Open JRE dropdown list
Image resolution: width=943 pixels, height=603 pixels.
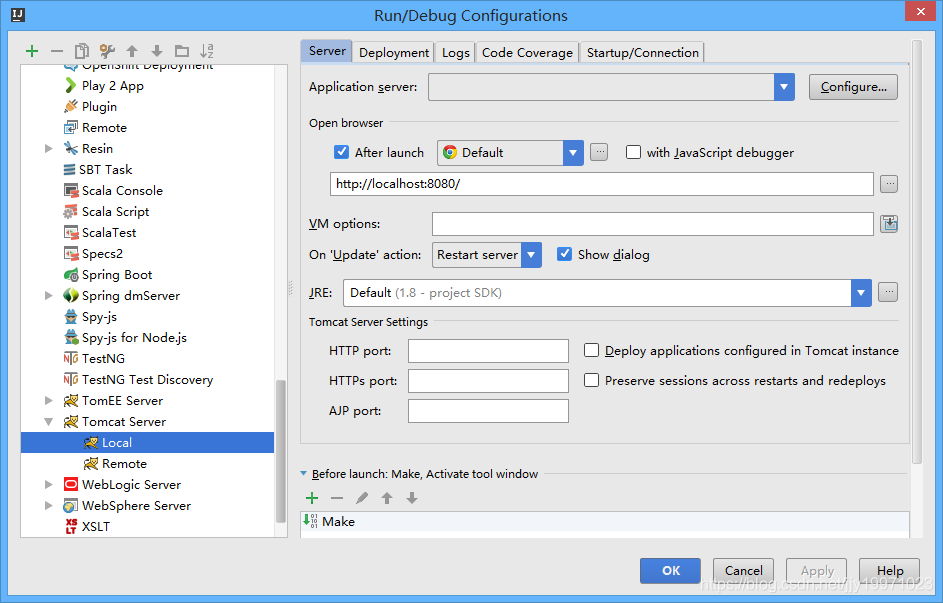tap(861, 293)
